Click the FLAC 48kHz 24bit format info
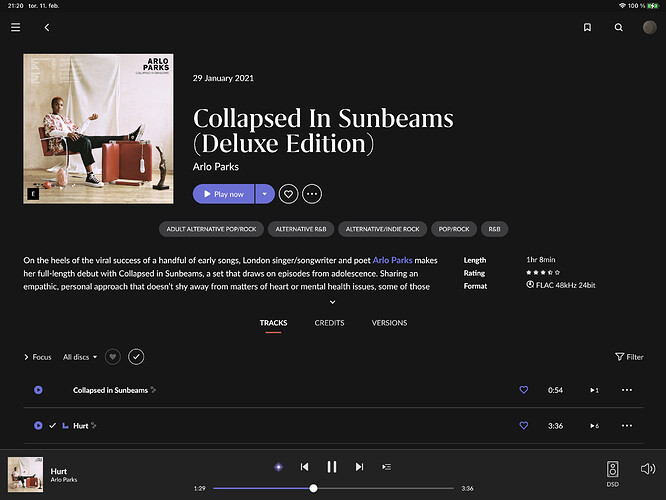 tap(561, 285)
